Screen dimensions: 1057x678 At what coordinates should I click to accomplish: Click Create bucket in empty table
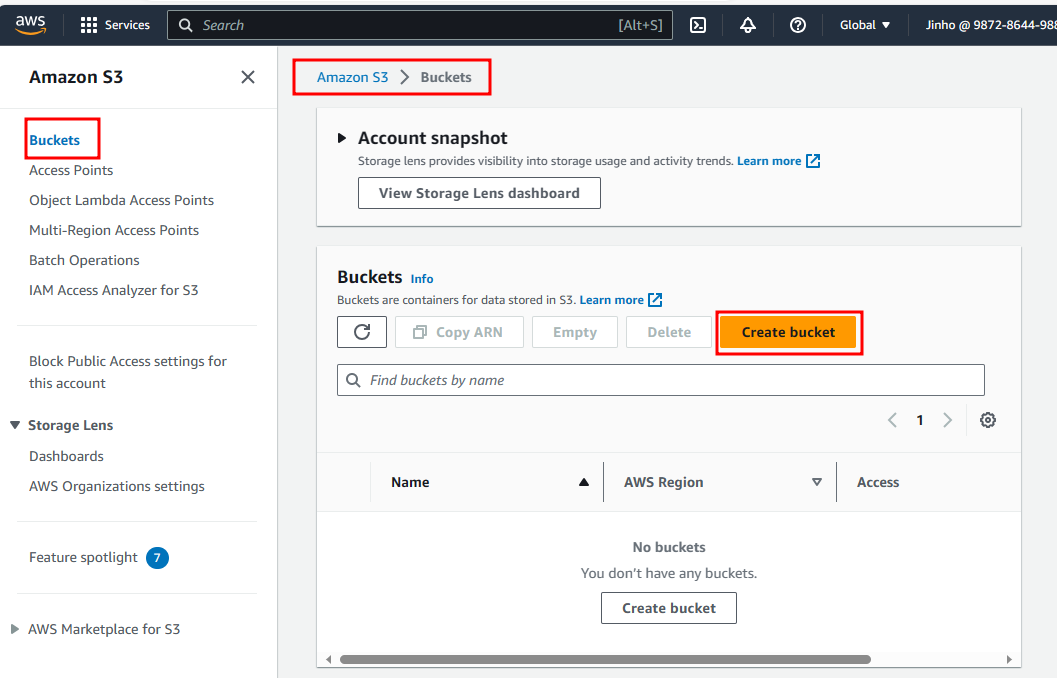click(669, 608)
